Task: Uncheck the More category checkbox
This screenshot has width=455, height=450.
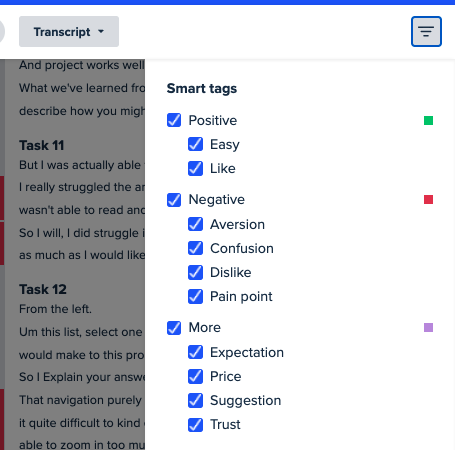Action: point(174,328)
